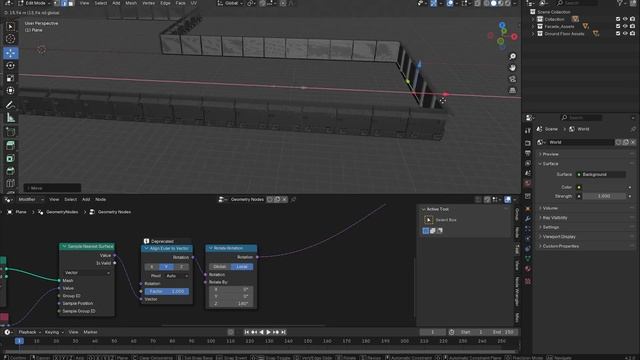Enable edge select mode
The height and width of the screenshot is (360, 640).
pos(64,3)
